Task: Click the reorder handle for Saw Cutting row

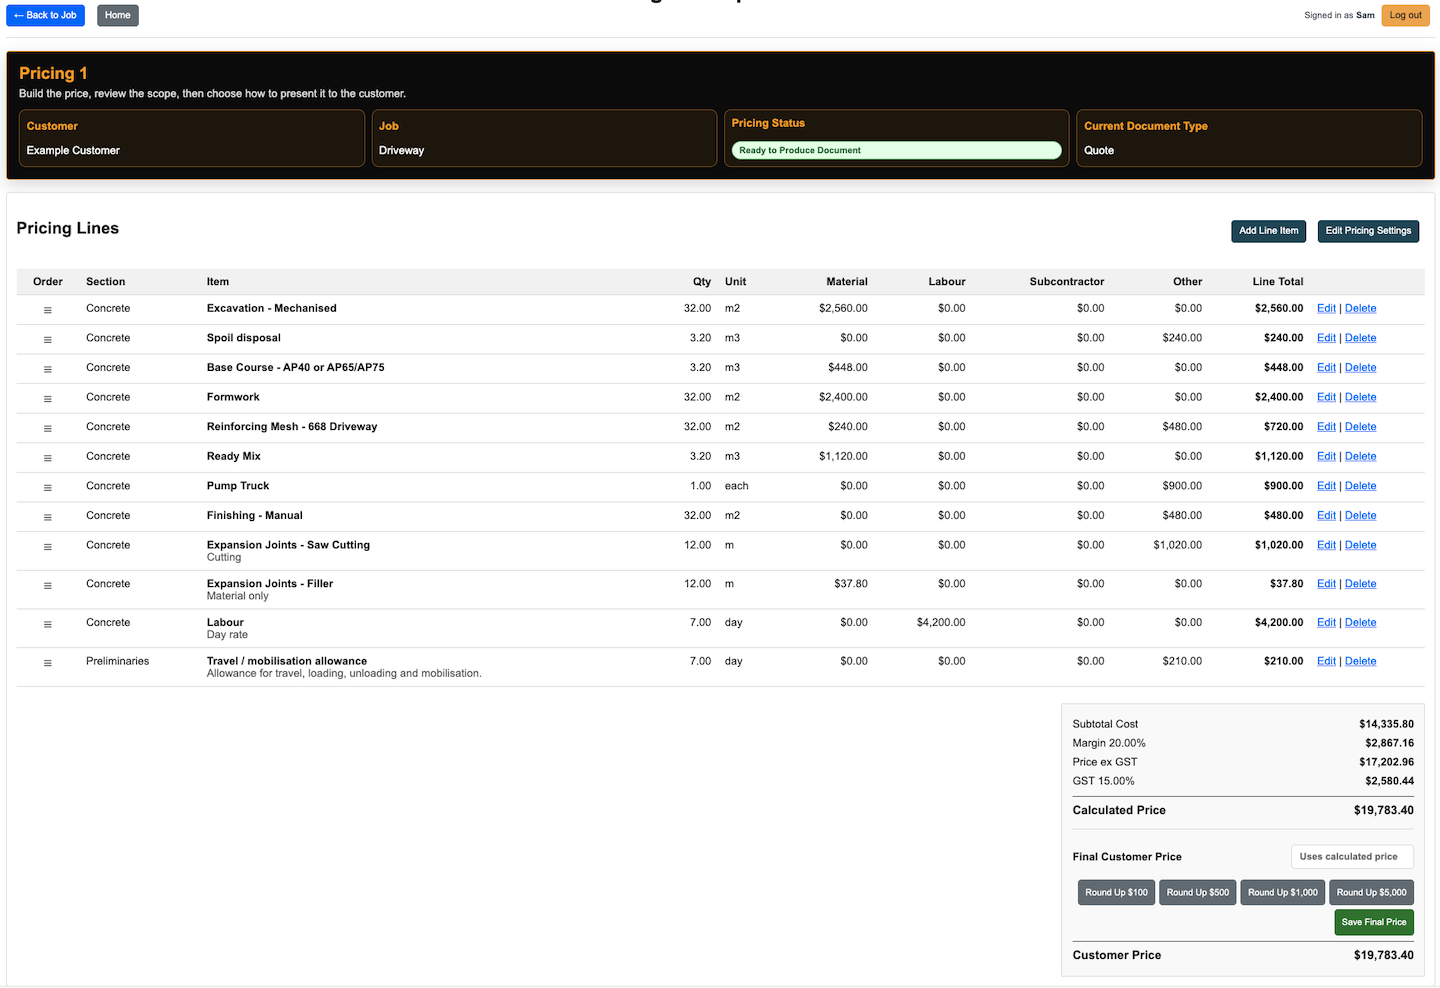Action: (x=47, y=547)
